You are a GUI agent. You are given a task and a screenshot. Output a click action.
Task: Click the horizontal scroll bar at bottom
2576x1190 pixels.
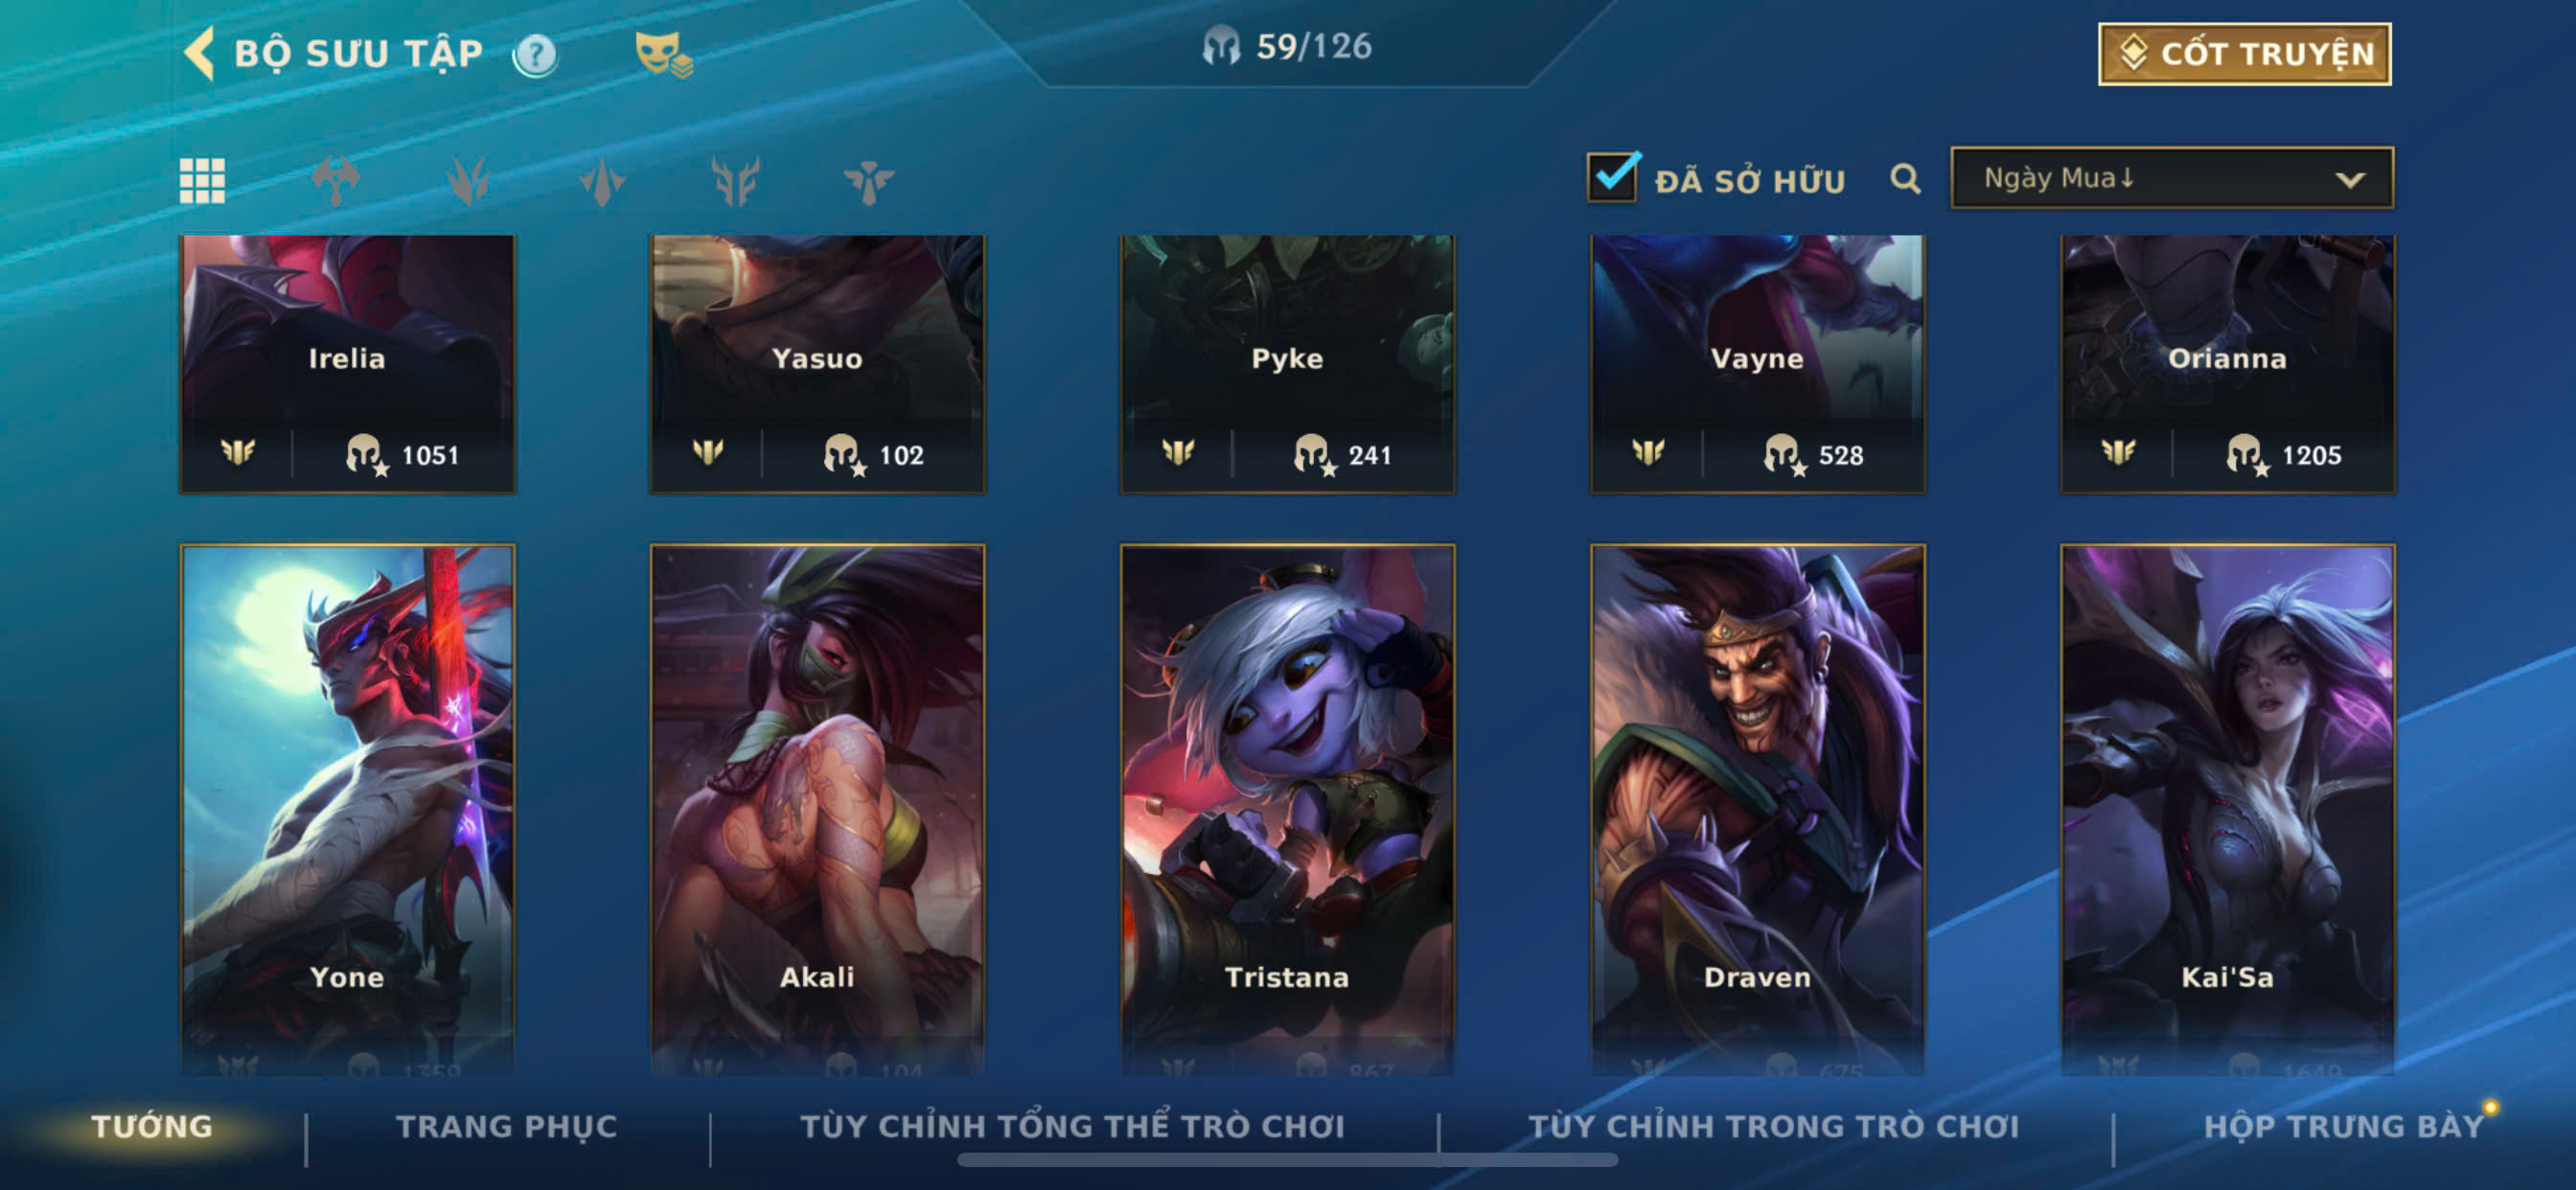1287,1160
